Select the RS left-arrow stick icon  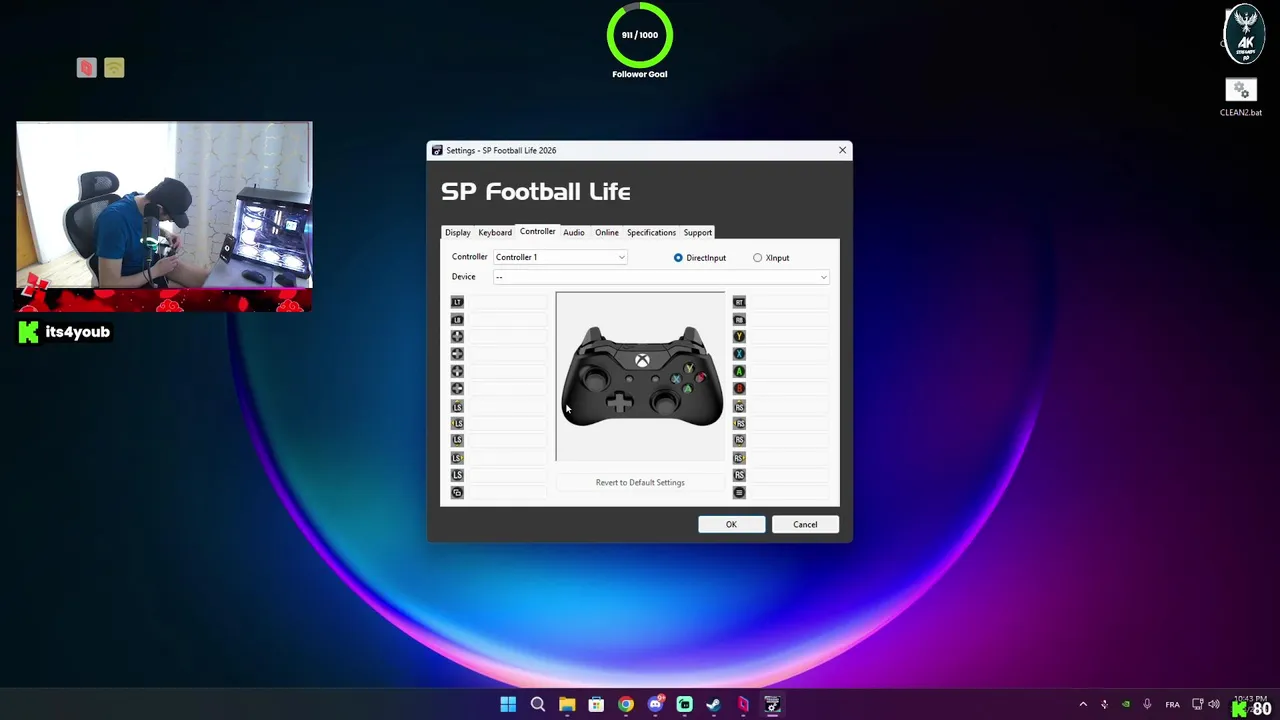pyautogui.click(x=739, y=423)
